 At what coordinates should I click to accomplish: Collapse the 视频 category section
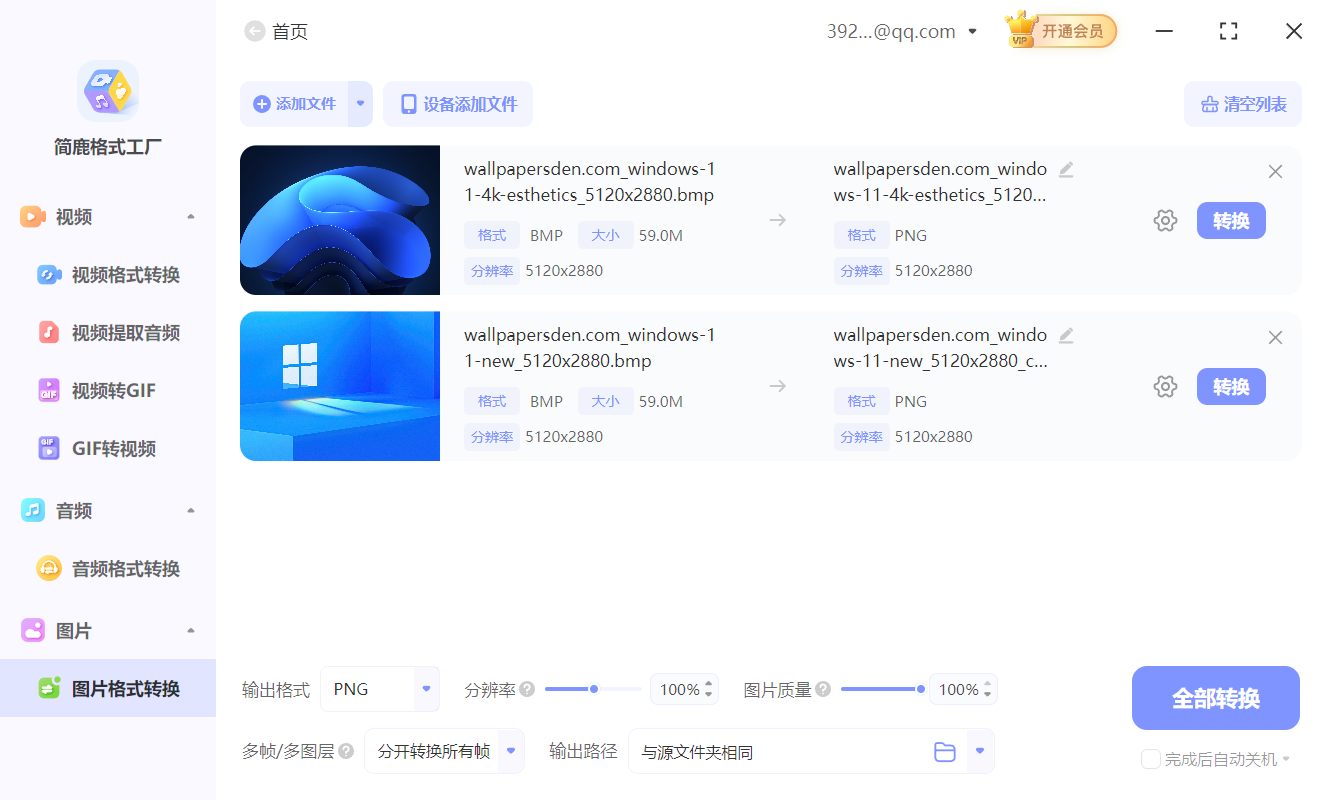[190, 215]
